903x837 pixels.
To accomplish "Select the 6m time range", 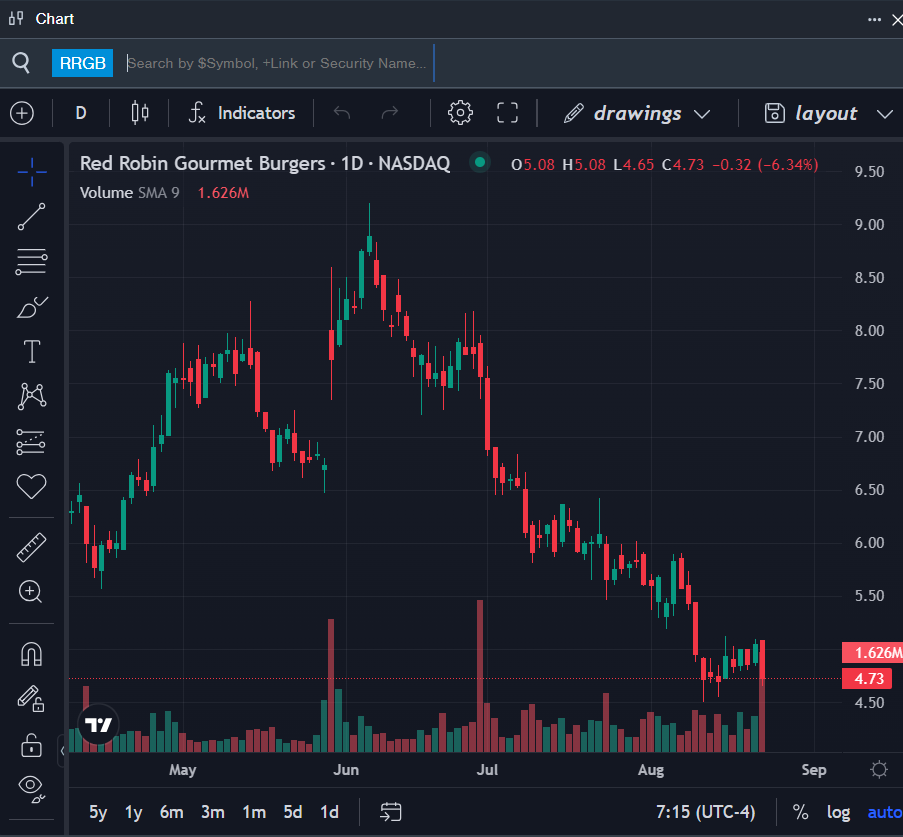I will (171, 812).
